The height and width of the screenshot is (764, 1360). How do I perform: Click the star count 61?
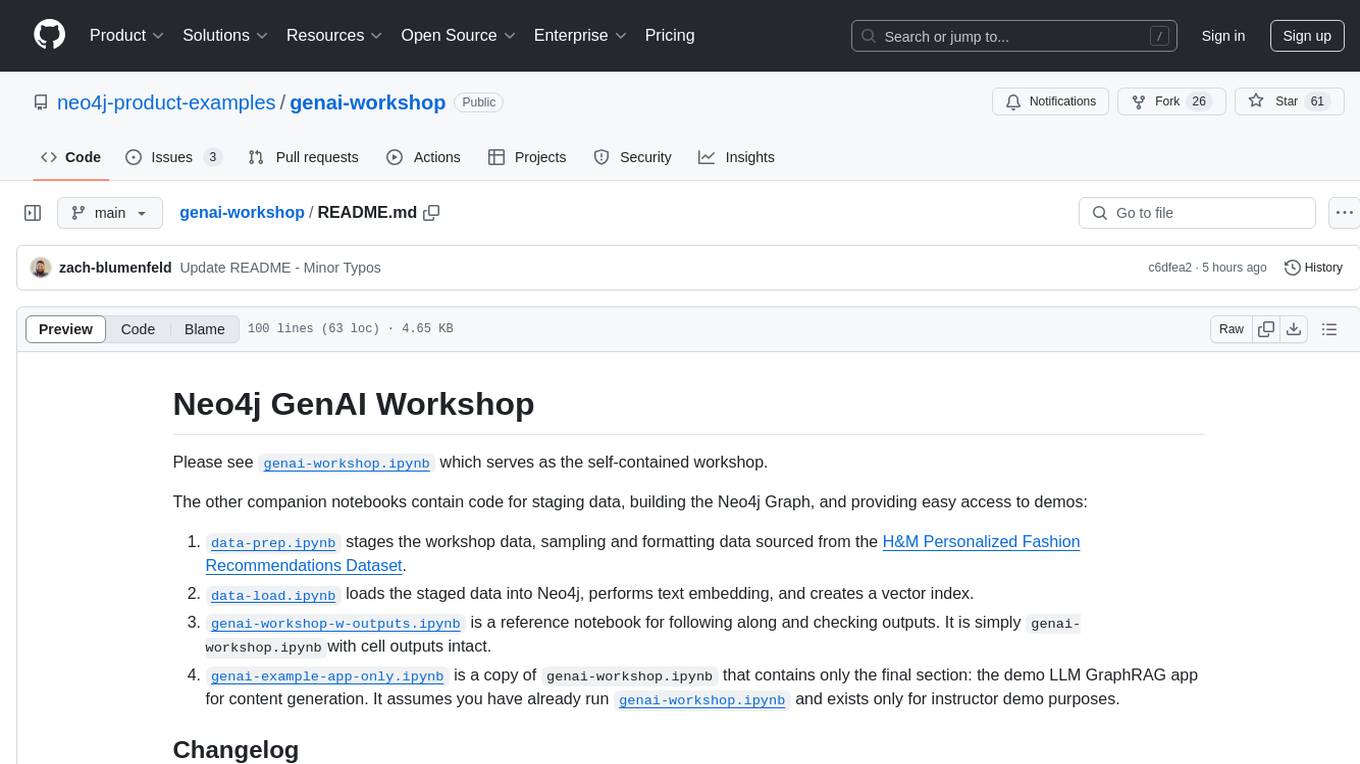(1317, 101)
